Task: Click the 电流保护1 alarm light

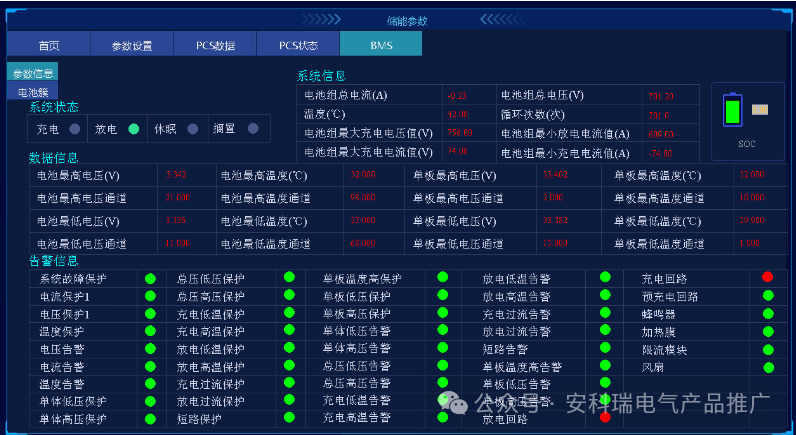Action: (150, 296)
